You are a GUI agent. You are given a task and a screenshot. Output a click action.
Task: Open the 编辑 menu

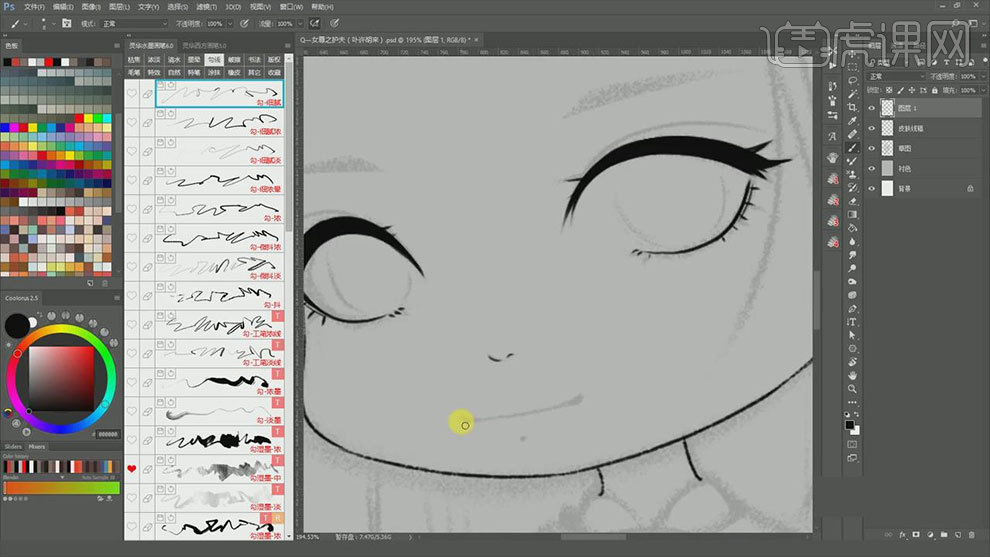click(63, 7)
